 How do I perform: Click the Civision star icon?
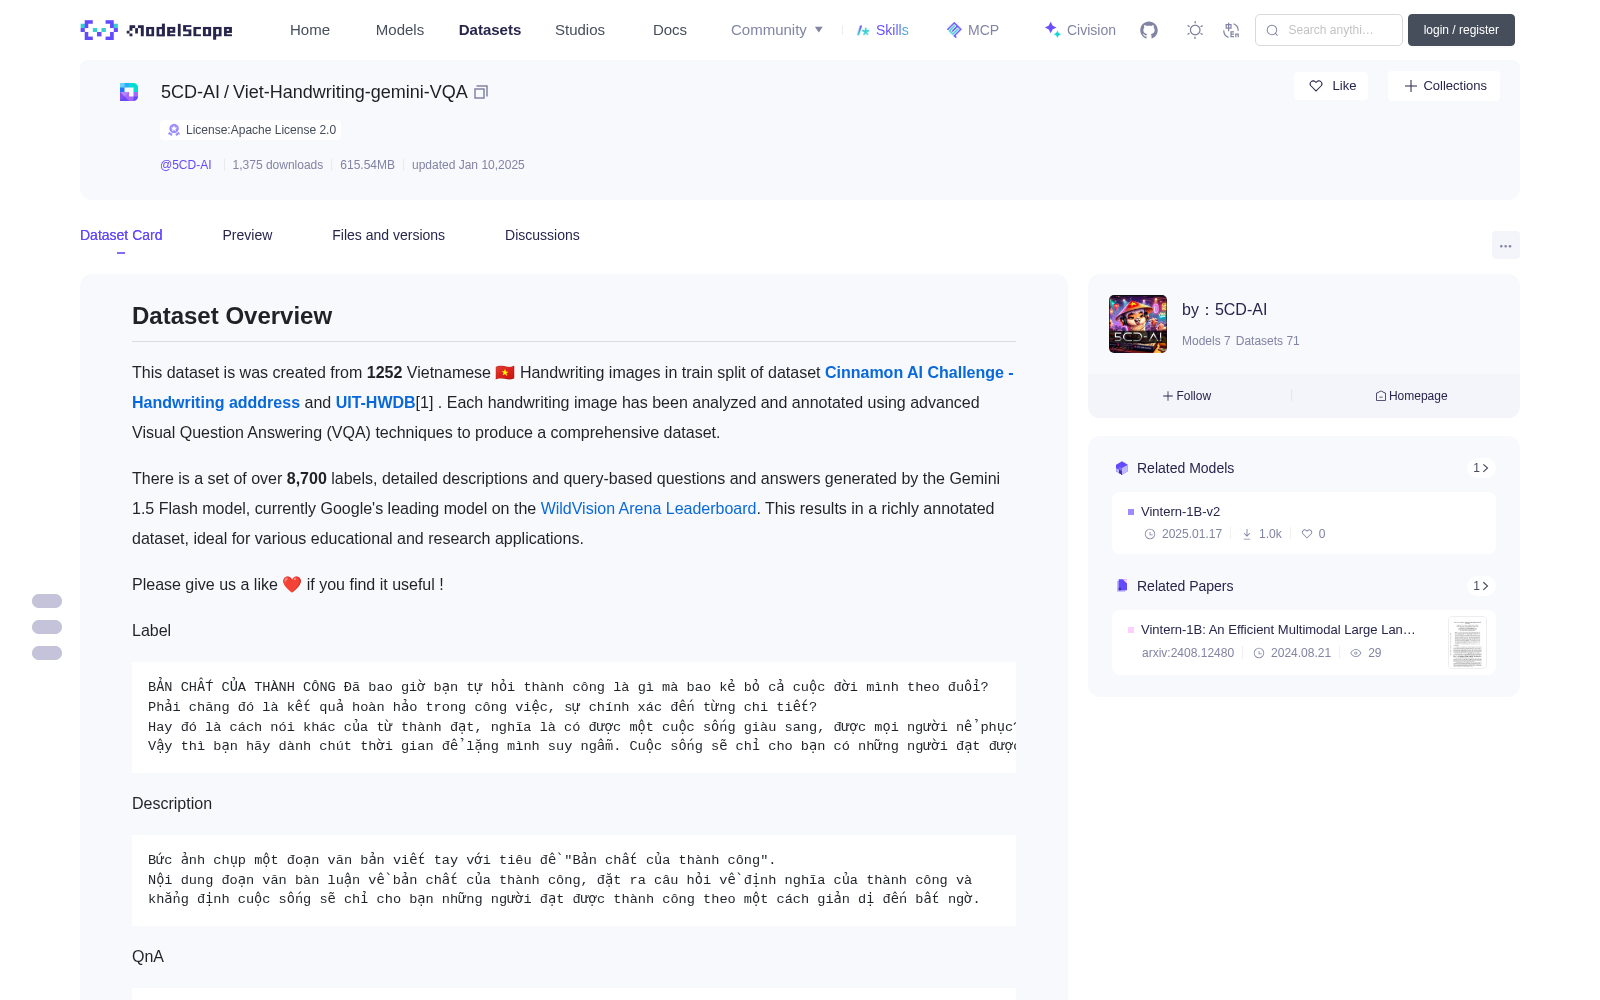[1052, 30]
